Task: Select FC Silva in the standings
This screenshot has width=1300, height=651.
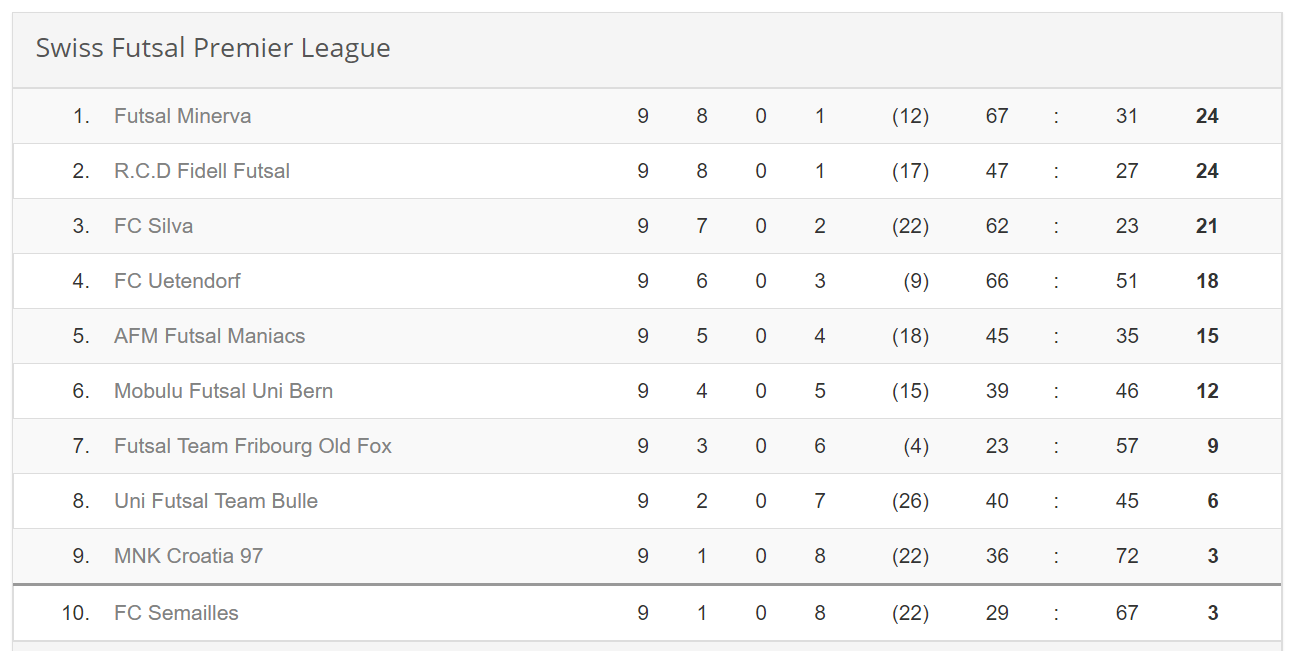Action: tap(153, 226)
